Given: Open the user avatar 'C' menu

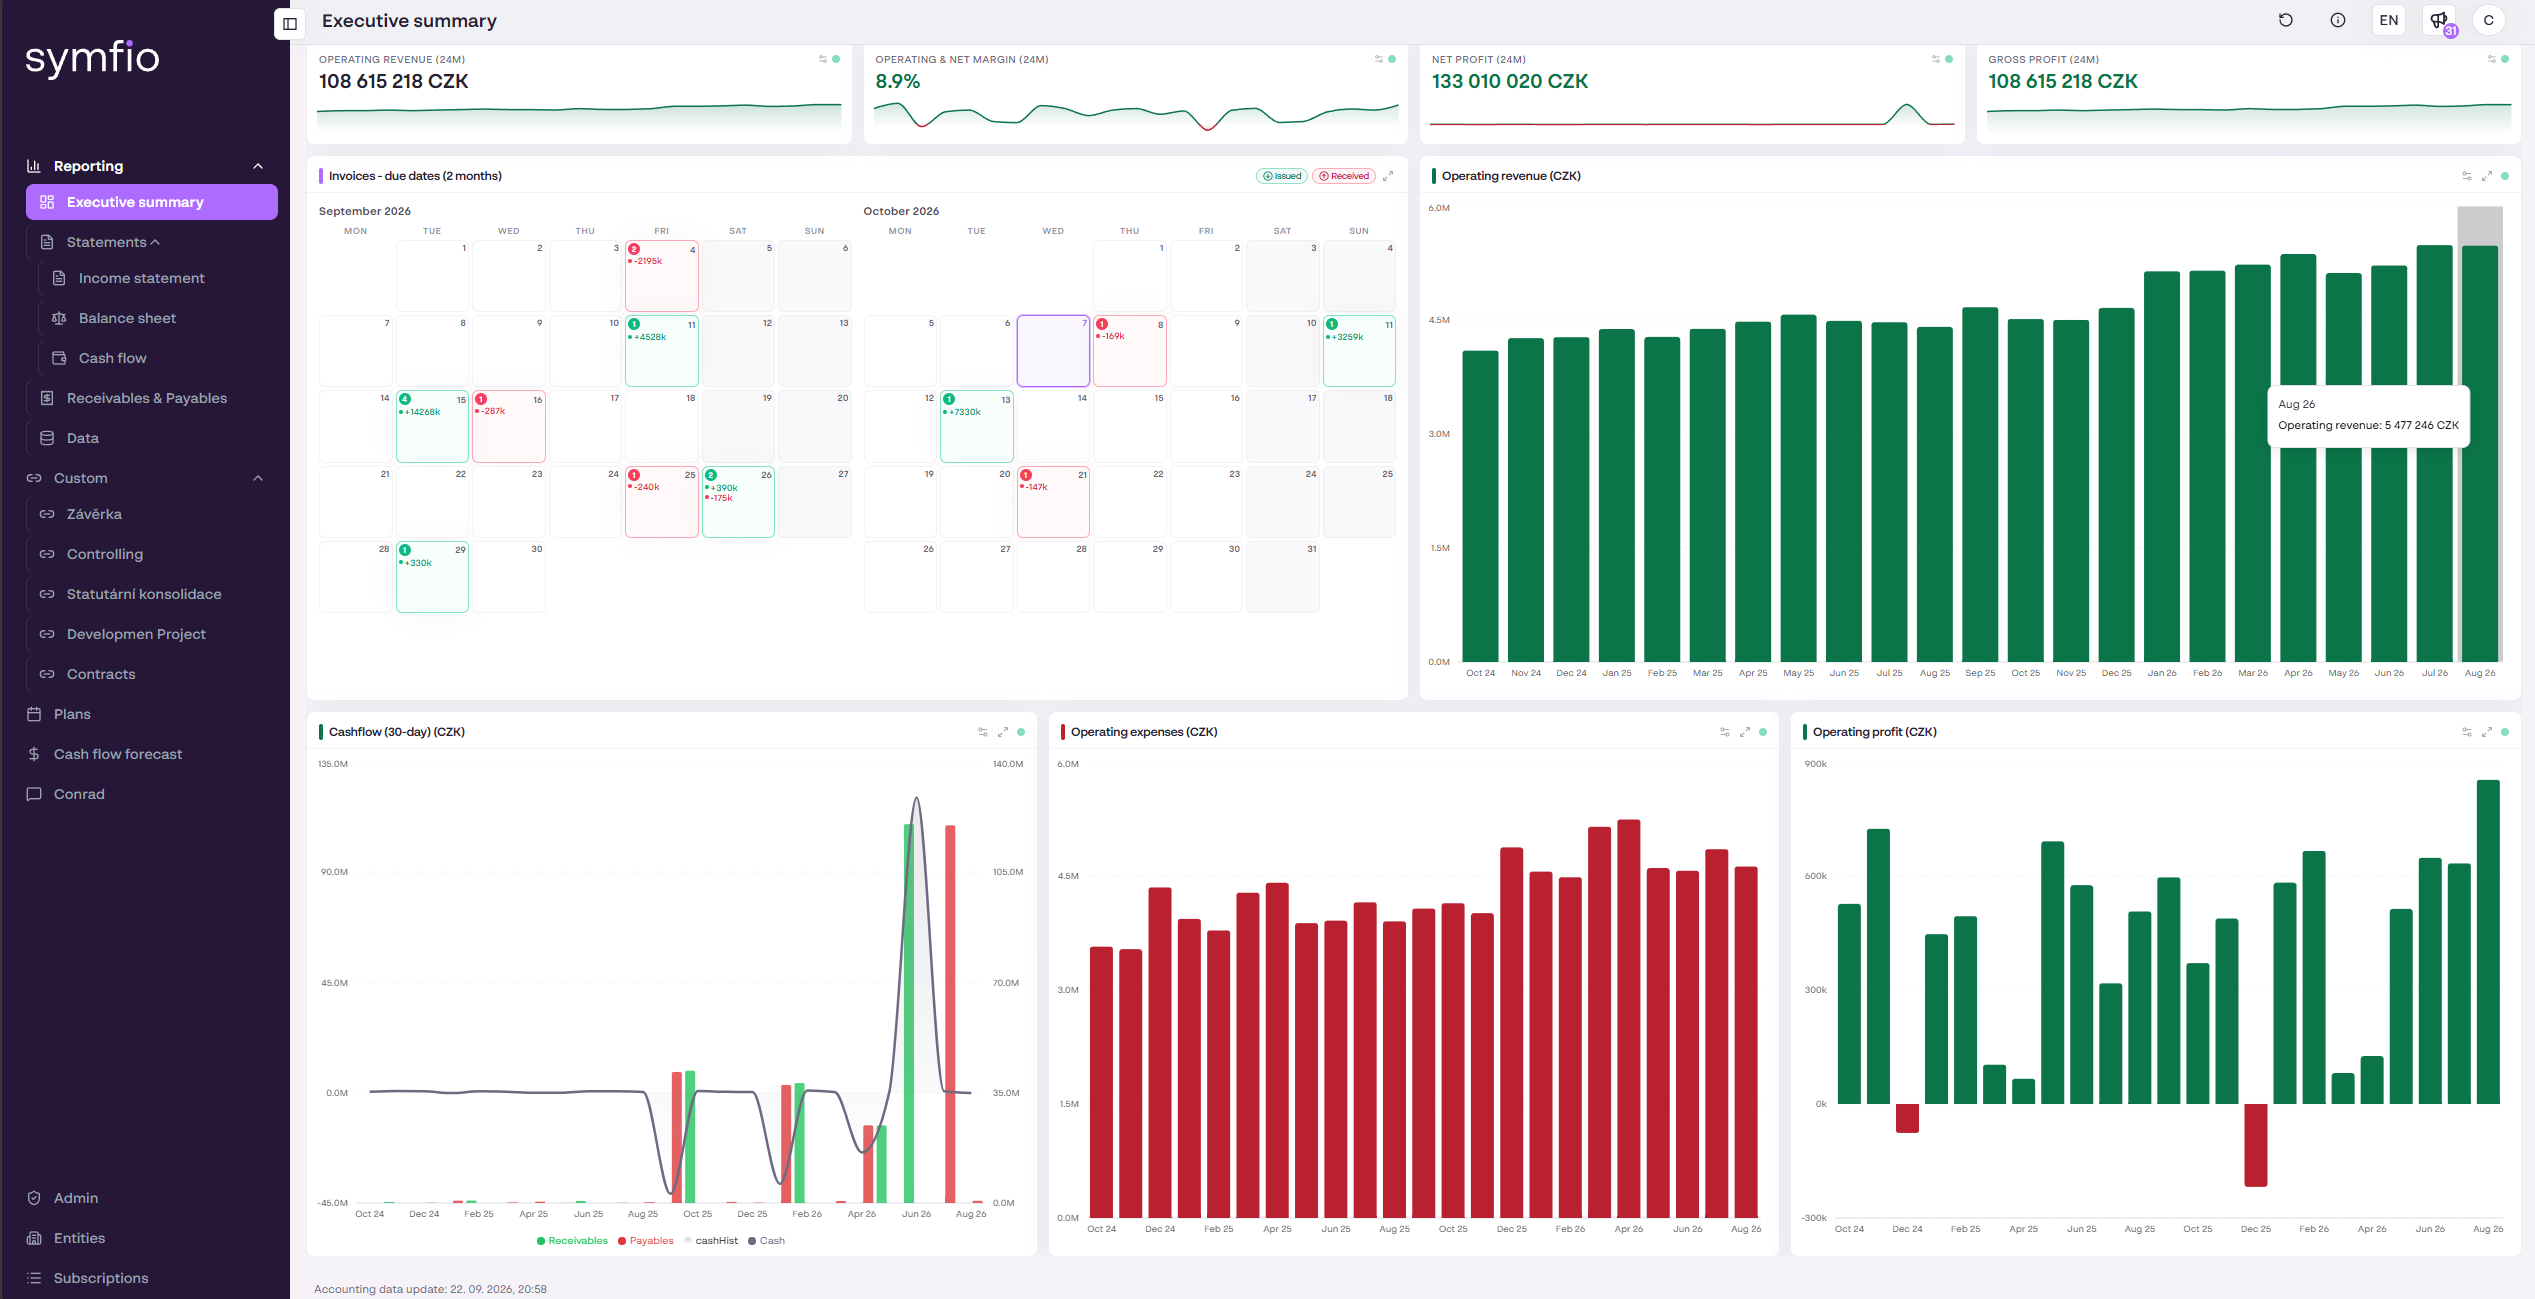Looking at the screenshot, I should pyautogui.click(x=2489, y=20).
